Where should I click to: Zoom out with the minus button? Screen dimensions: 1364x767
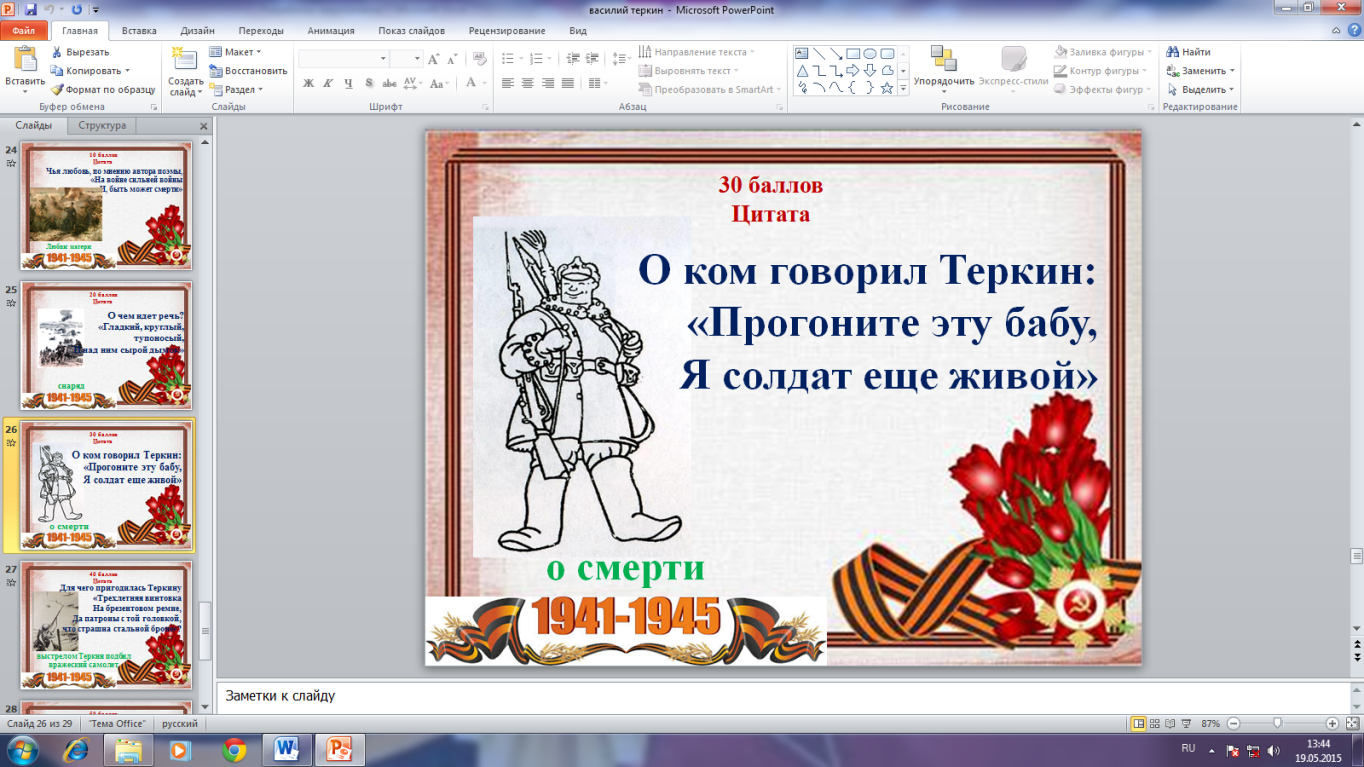pyautogui.click(x=1233, y=723)
